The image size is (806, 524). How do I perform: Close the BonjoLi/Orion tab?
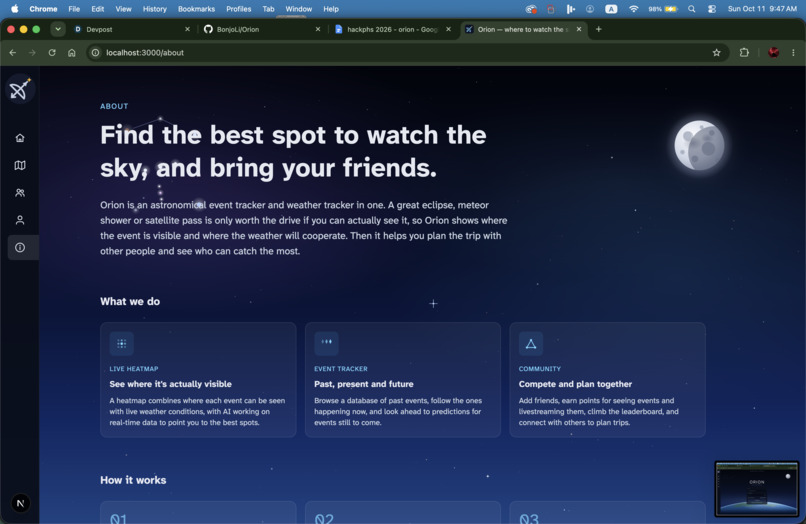coord(318,29)
